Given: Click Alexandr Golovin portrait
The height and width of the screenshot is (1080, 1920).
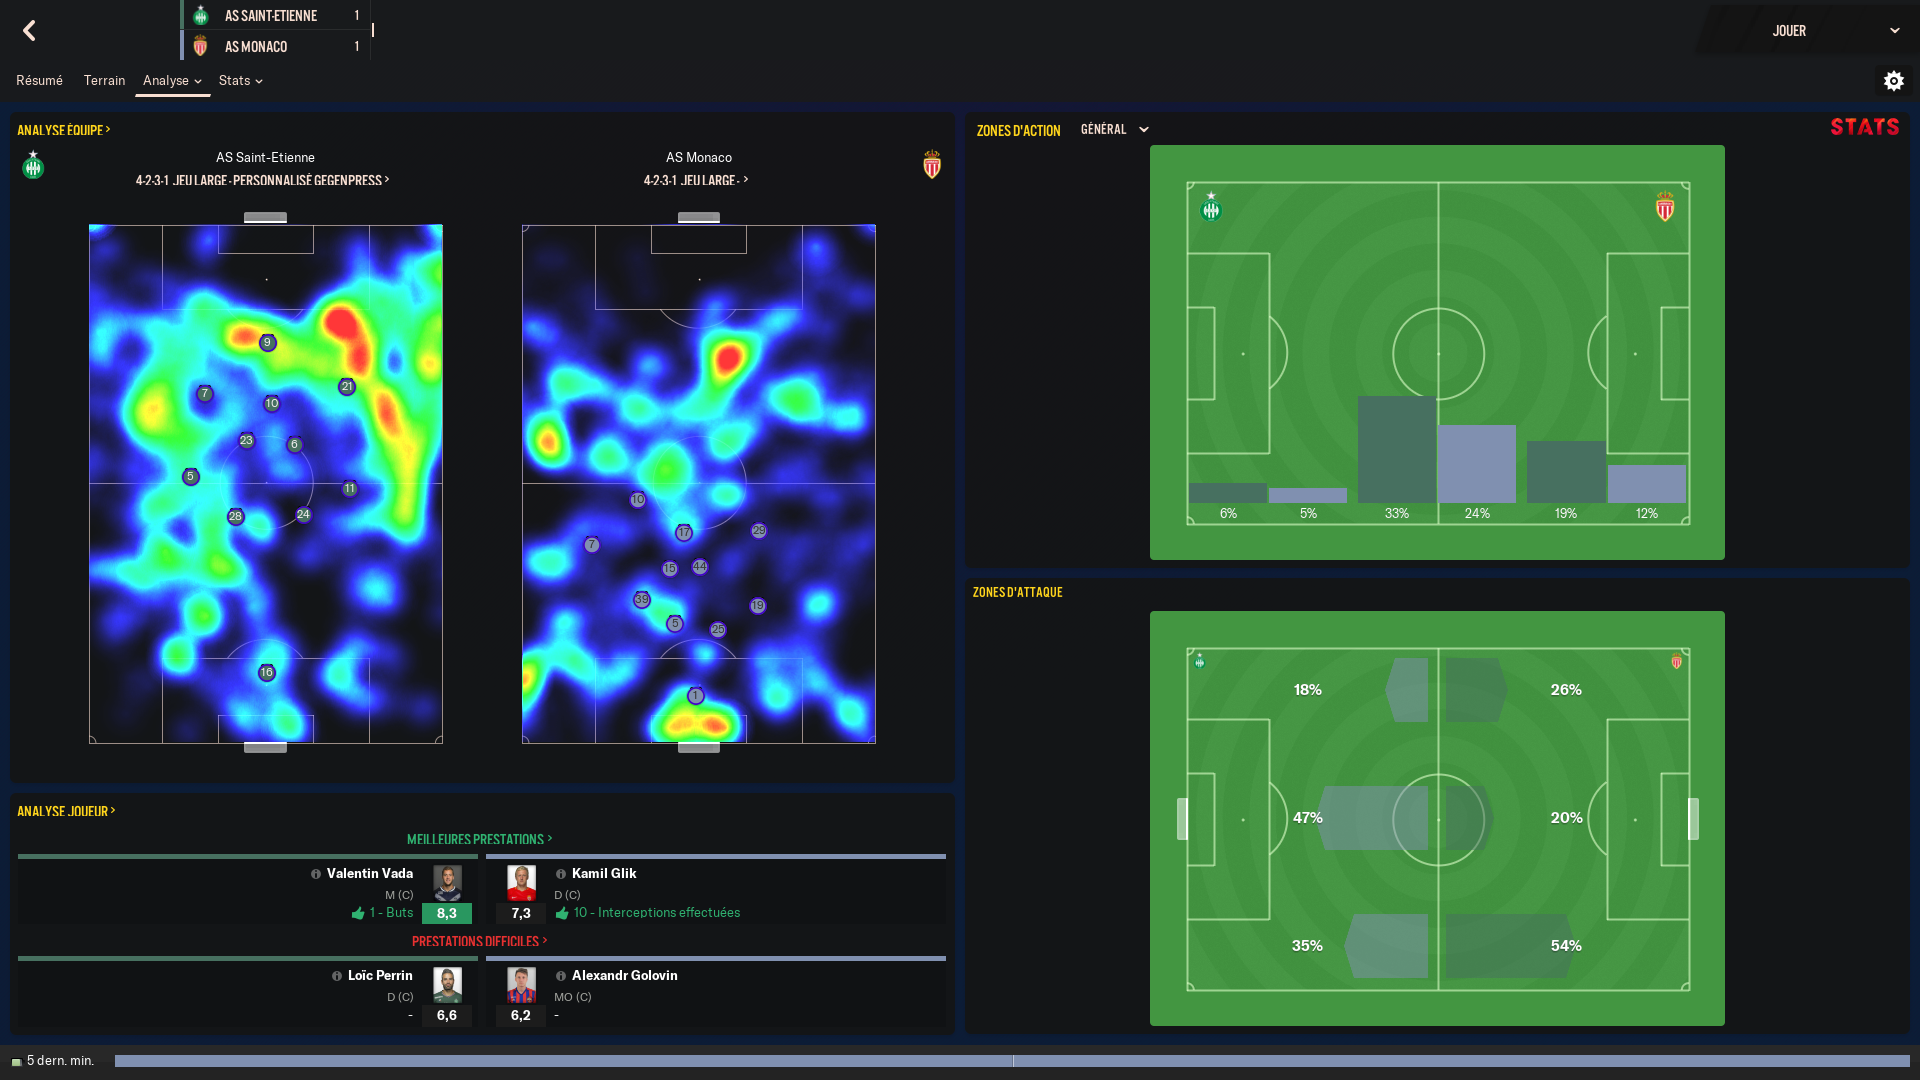Looking at the screenshot, I should pos(521,985).
